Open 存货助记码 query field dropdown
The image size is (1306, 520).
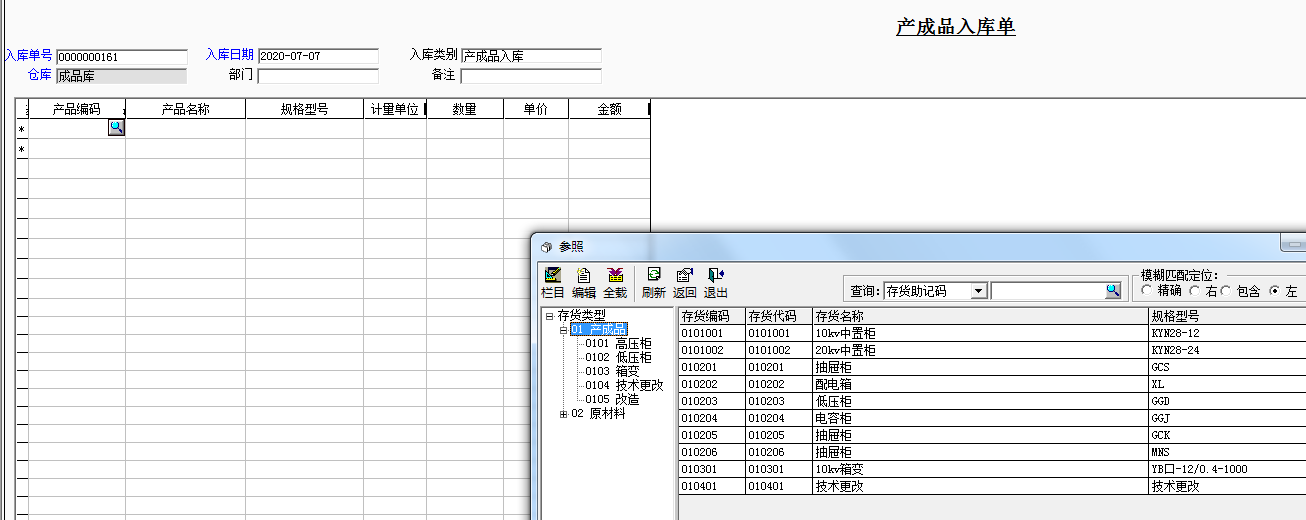click(979, 291)
